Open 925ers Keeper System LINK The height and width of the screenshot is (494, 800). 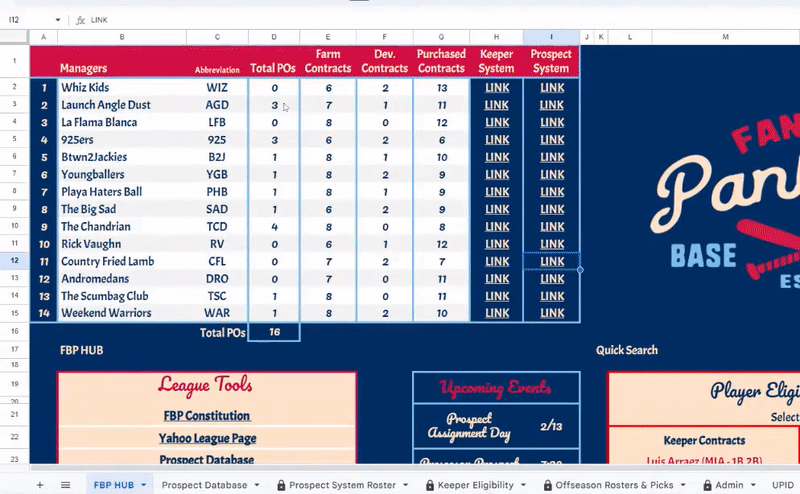pos(497,140)
